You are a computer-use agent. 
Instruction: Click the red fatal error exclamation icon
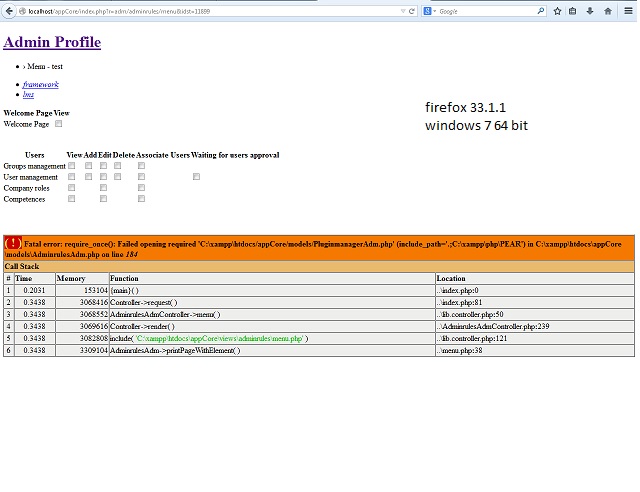[13, 244]
